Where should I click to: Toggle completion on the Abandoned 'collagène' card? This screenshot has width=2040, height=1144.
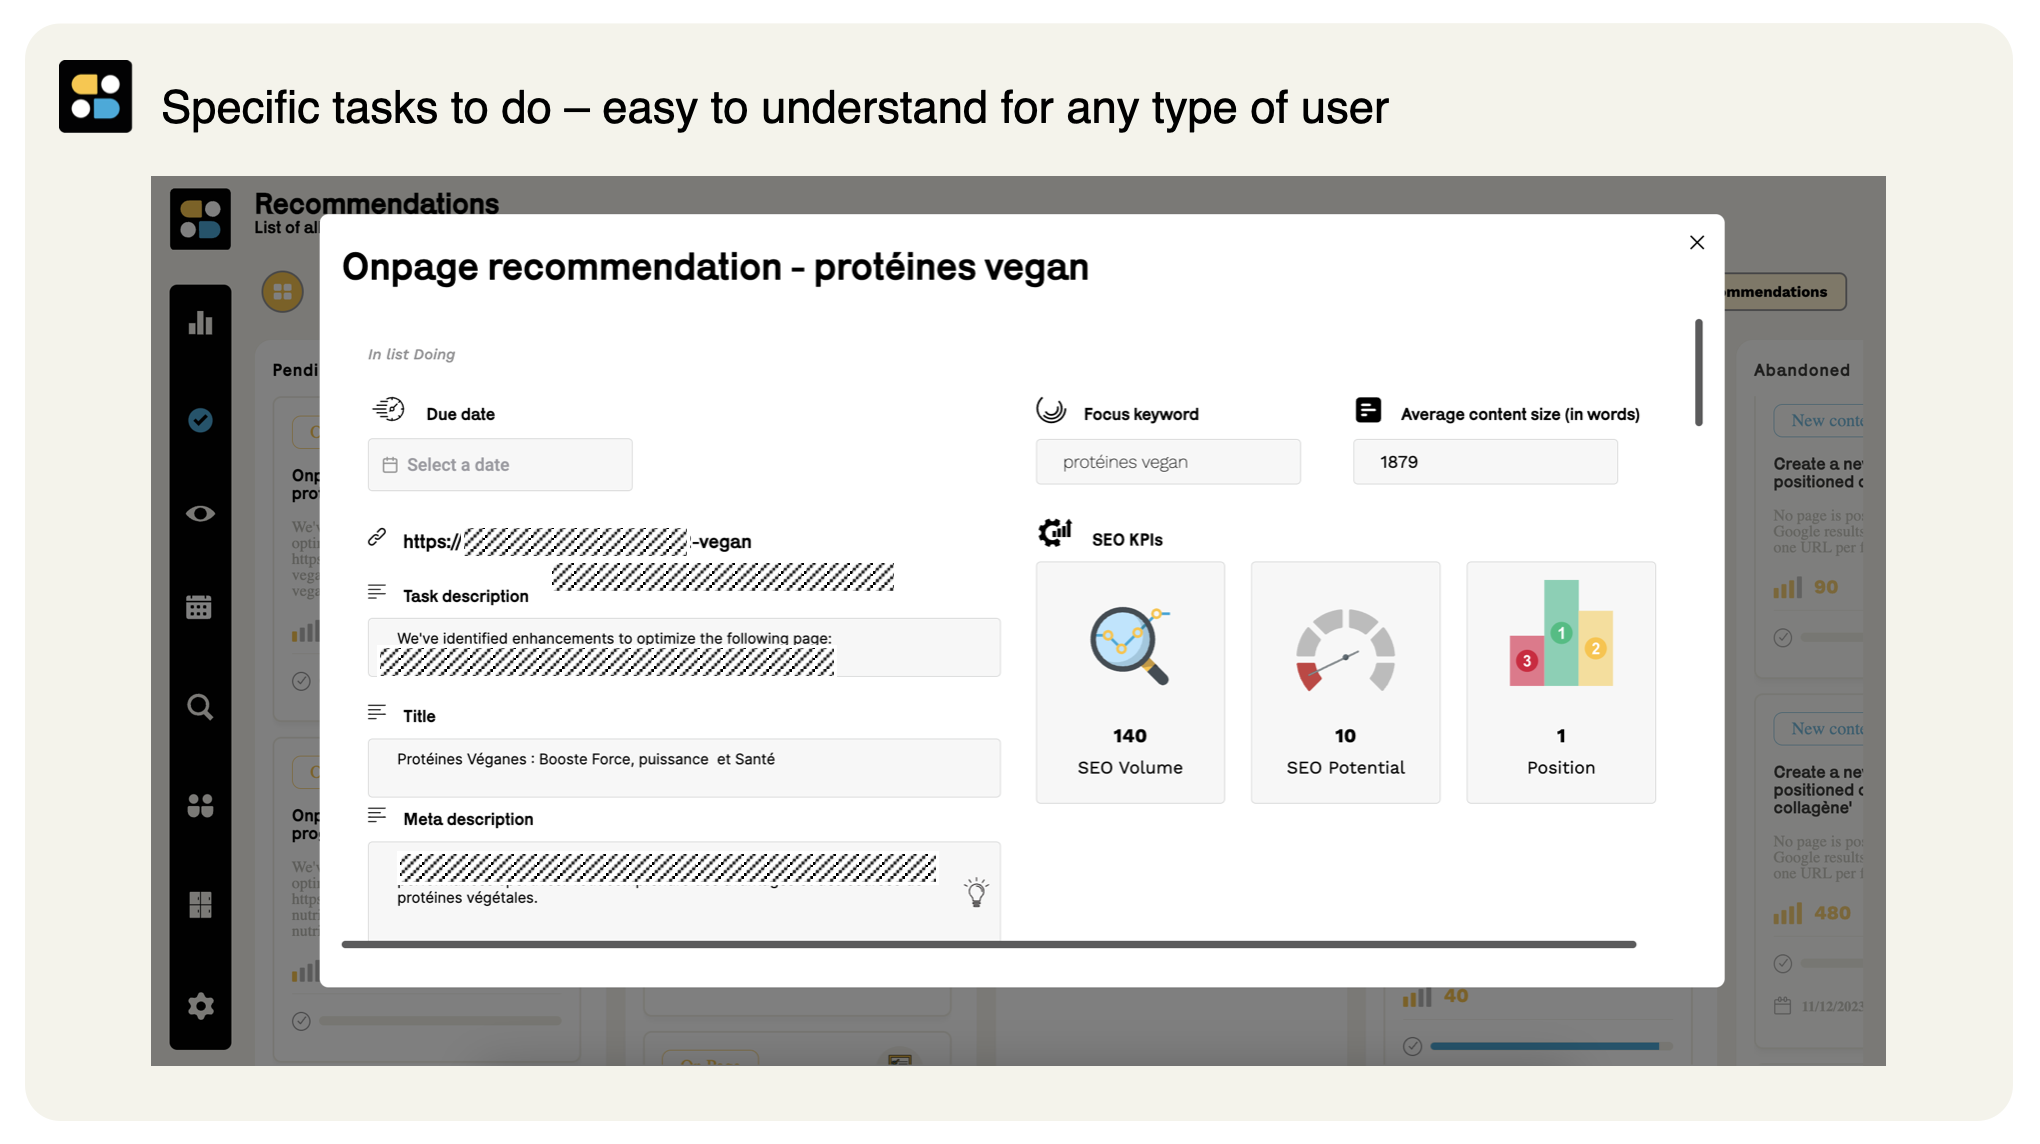(1783, 963)
